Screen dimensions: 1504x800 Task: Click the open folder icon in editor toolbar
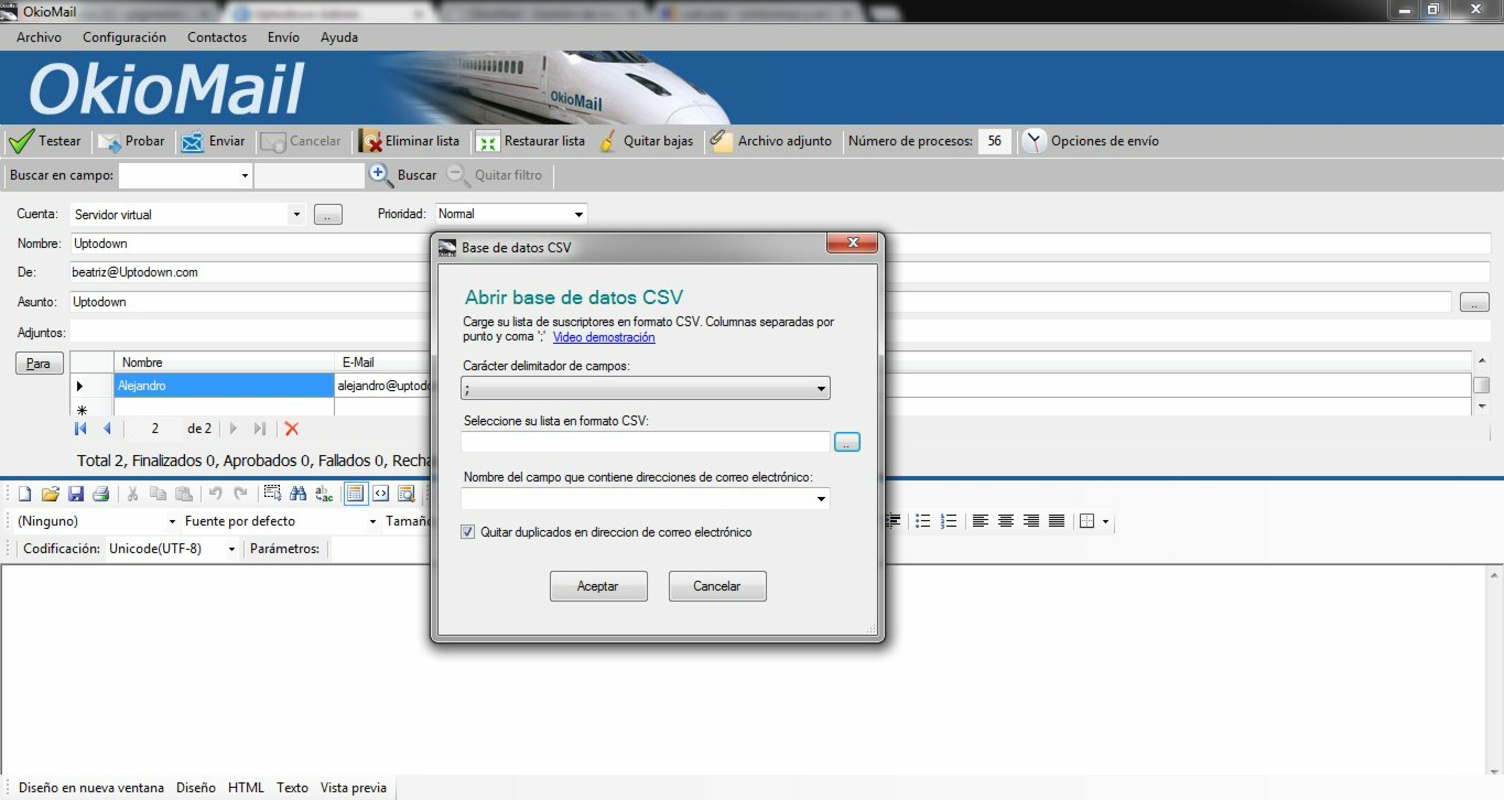(50, 493)
